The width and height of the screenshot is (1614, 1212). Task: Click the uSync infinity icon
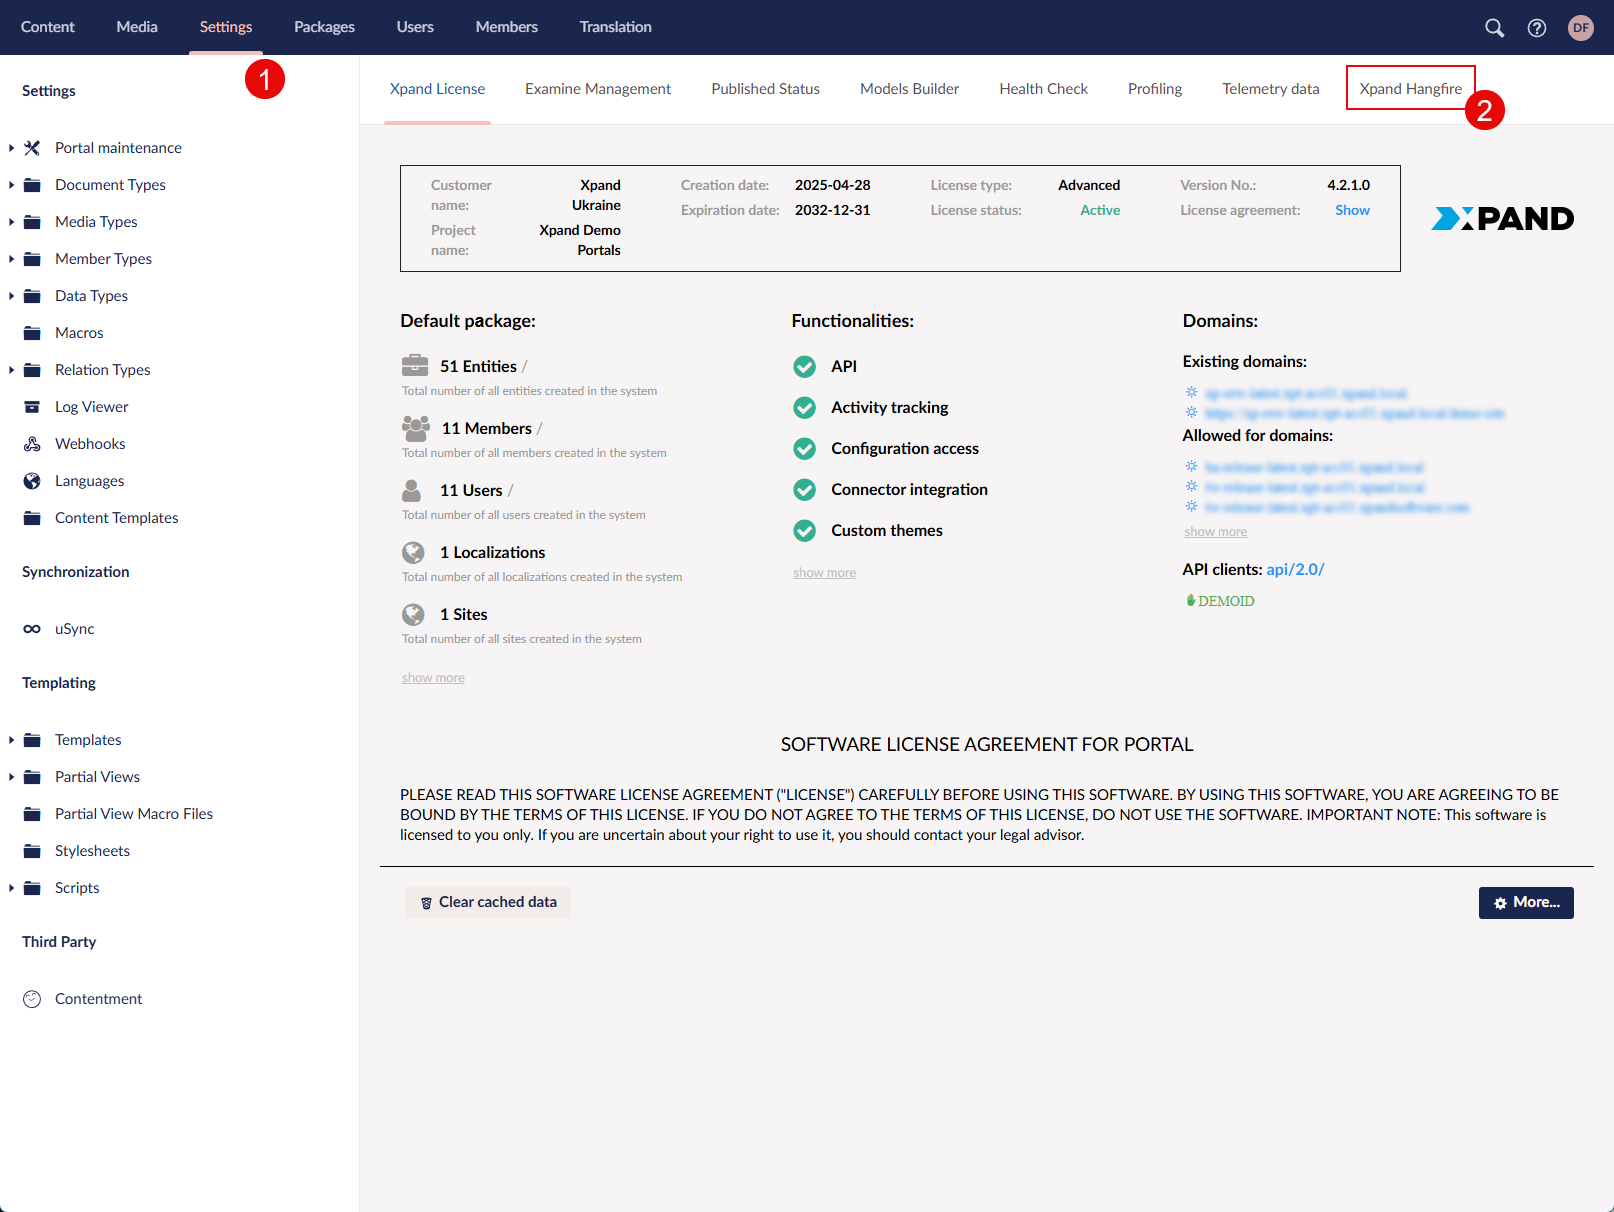[x=32, y=629]
